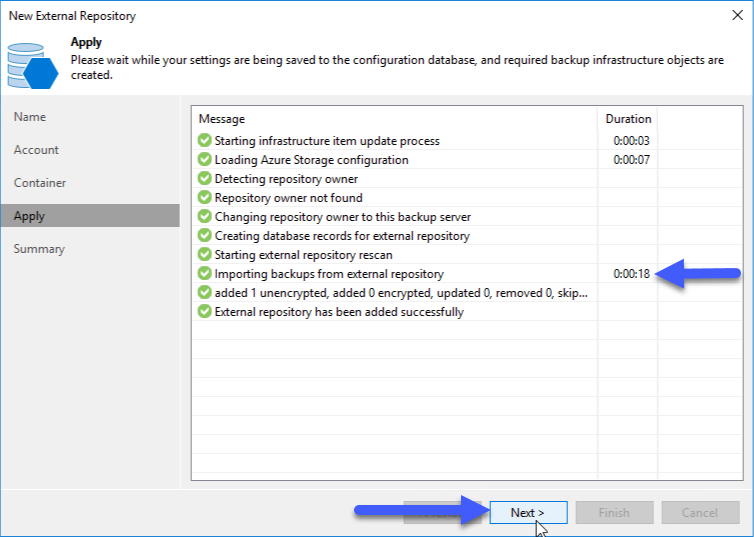Click green check beside Starting external repository rescan
This screenshot has width=754, height=537.
pos(204,254)
